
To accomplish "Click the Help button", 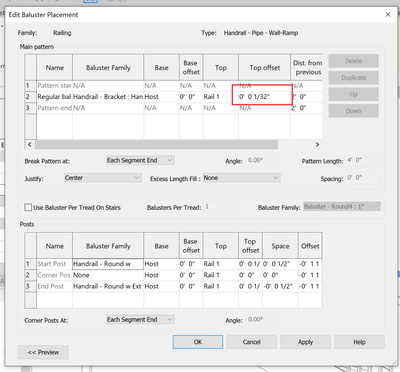I will pyautogui.click(x=359, y=342).
